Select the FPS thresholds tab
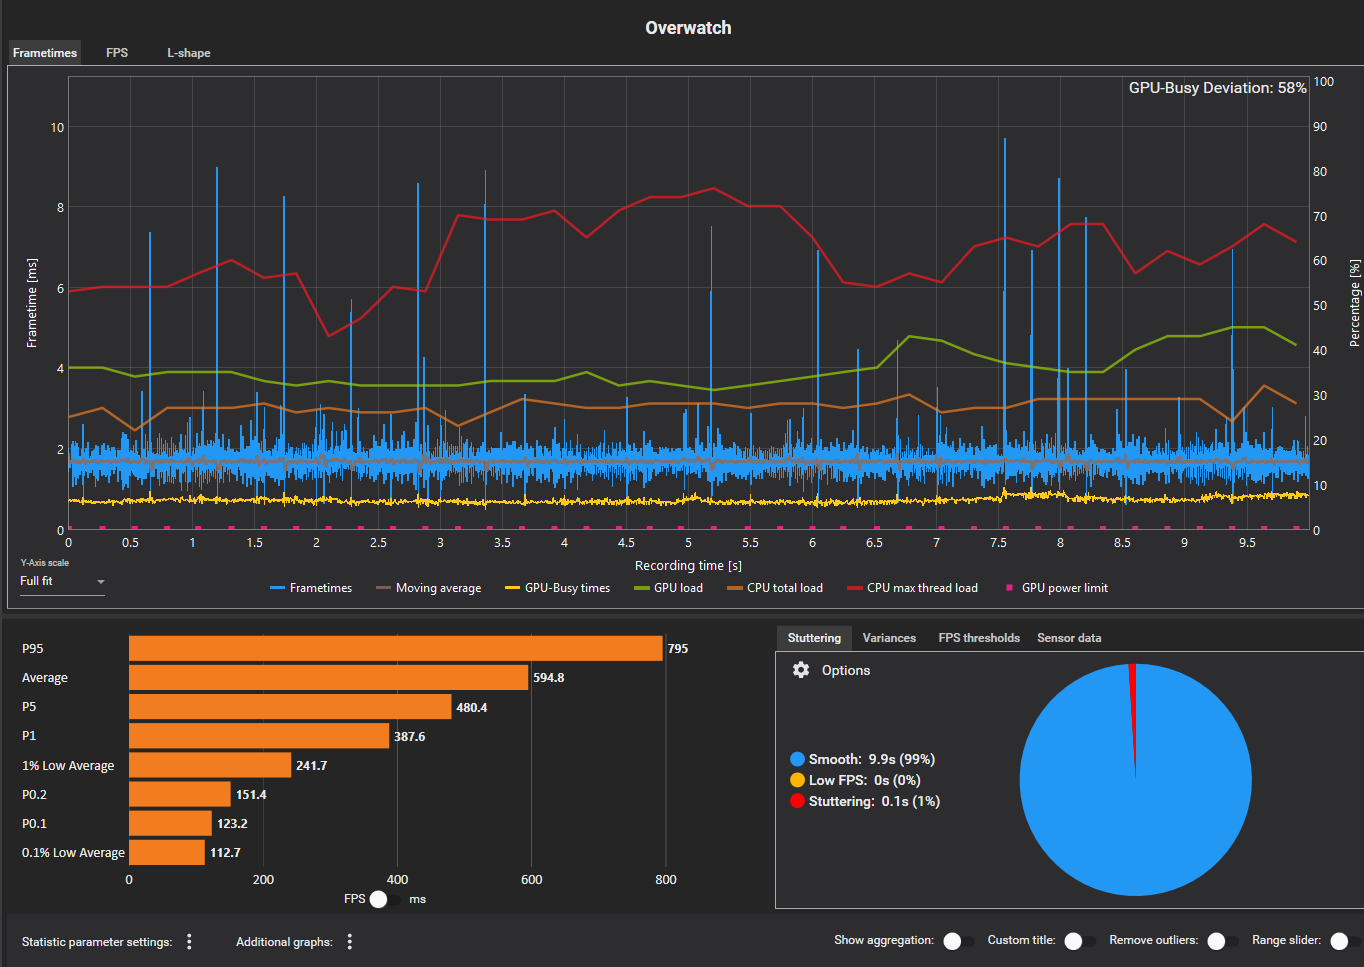The width and height of the screenshot is (1364, 967). coord(978,638)
